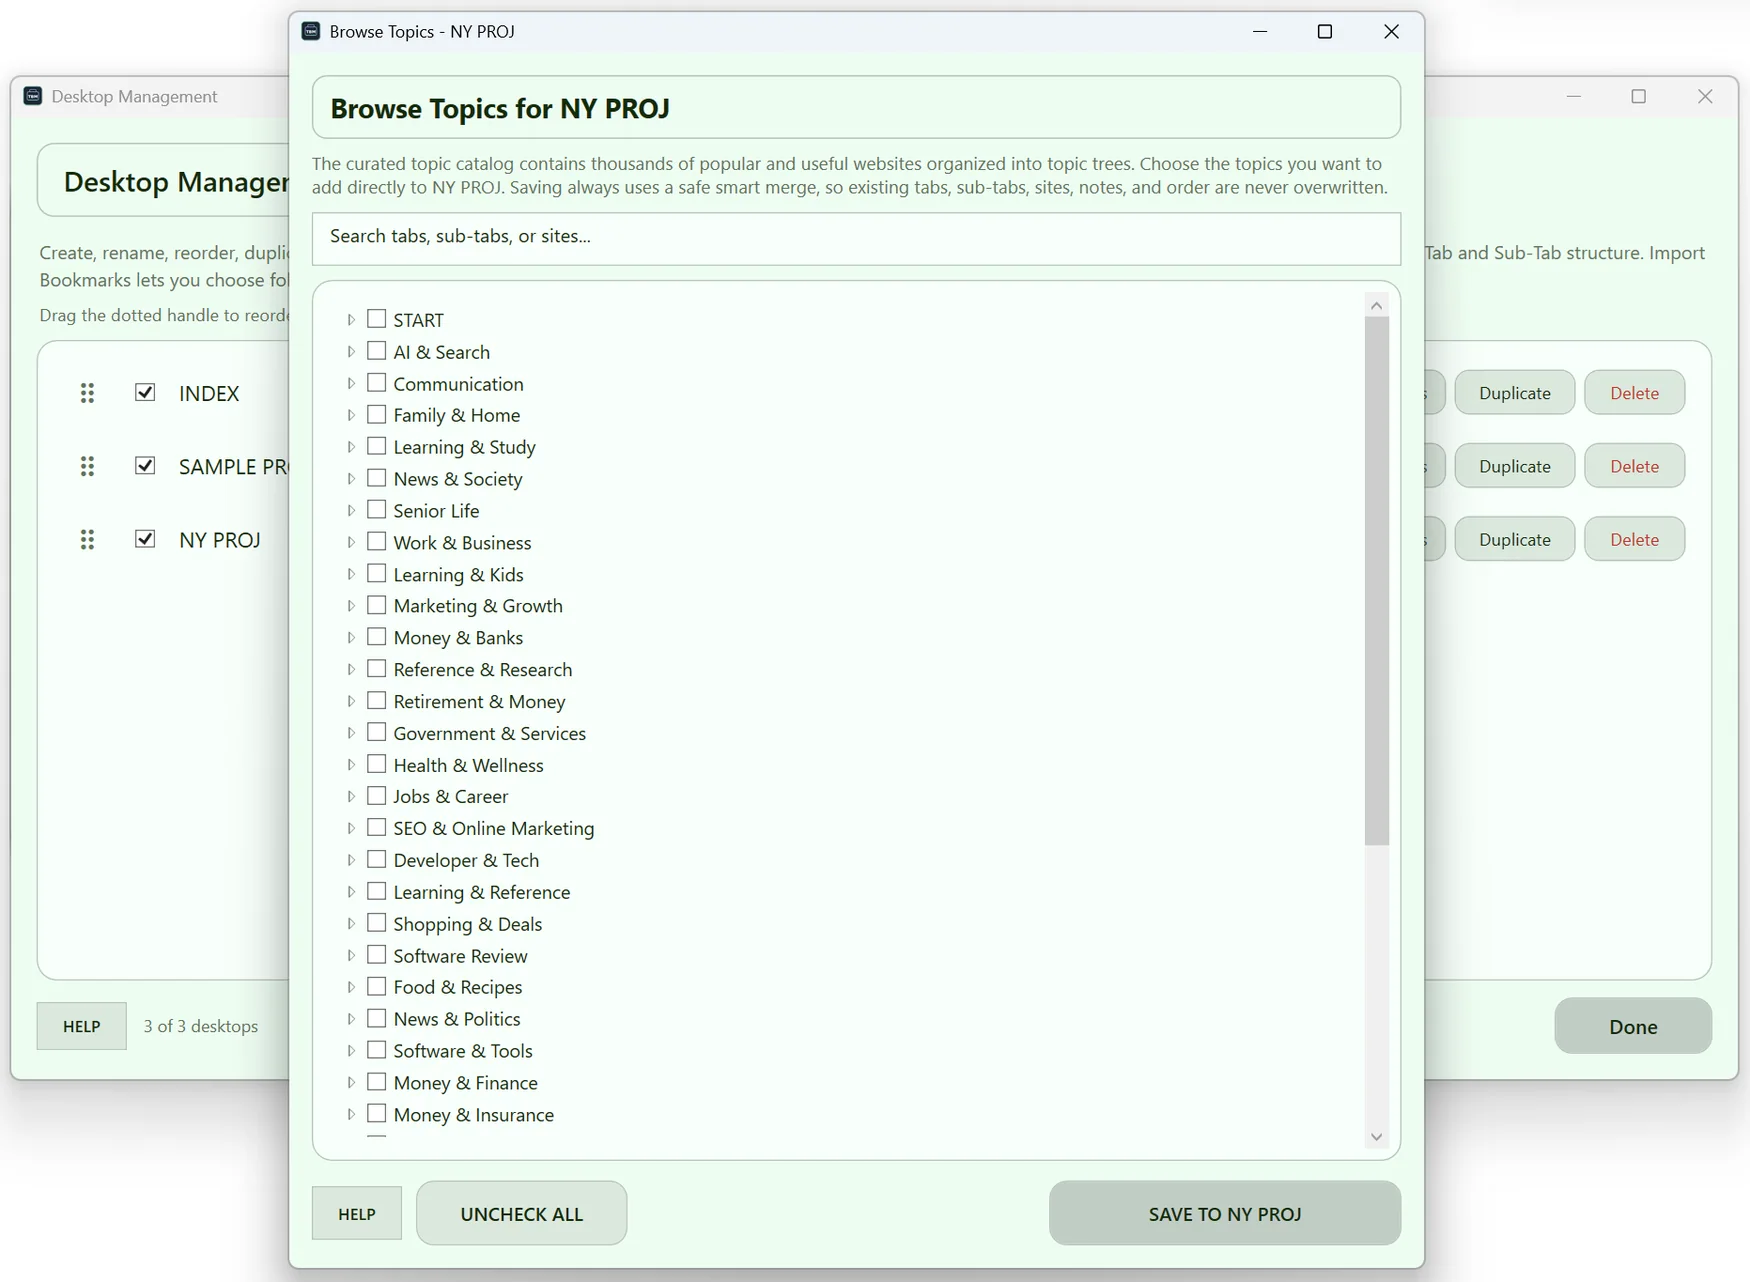Expand the Communication topic tree

point(351,384)
